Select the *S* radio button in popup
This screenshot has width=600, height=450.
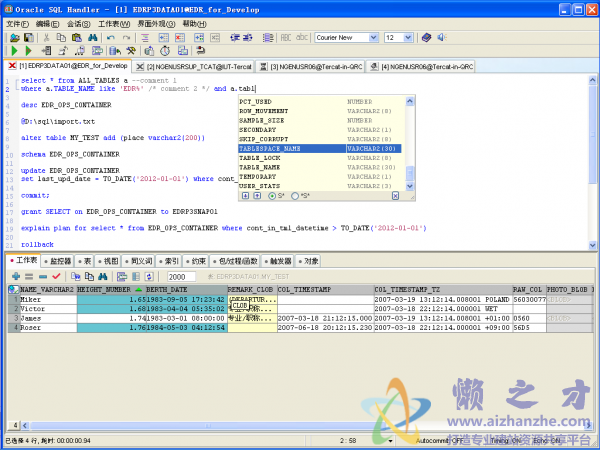pos(295,196)
